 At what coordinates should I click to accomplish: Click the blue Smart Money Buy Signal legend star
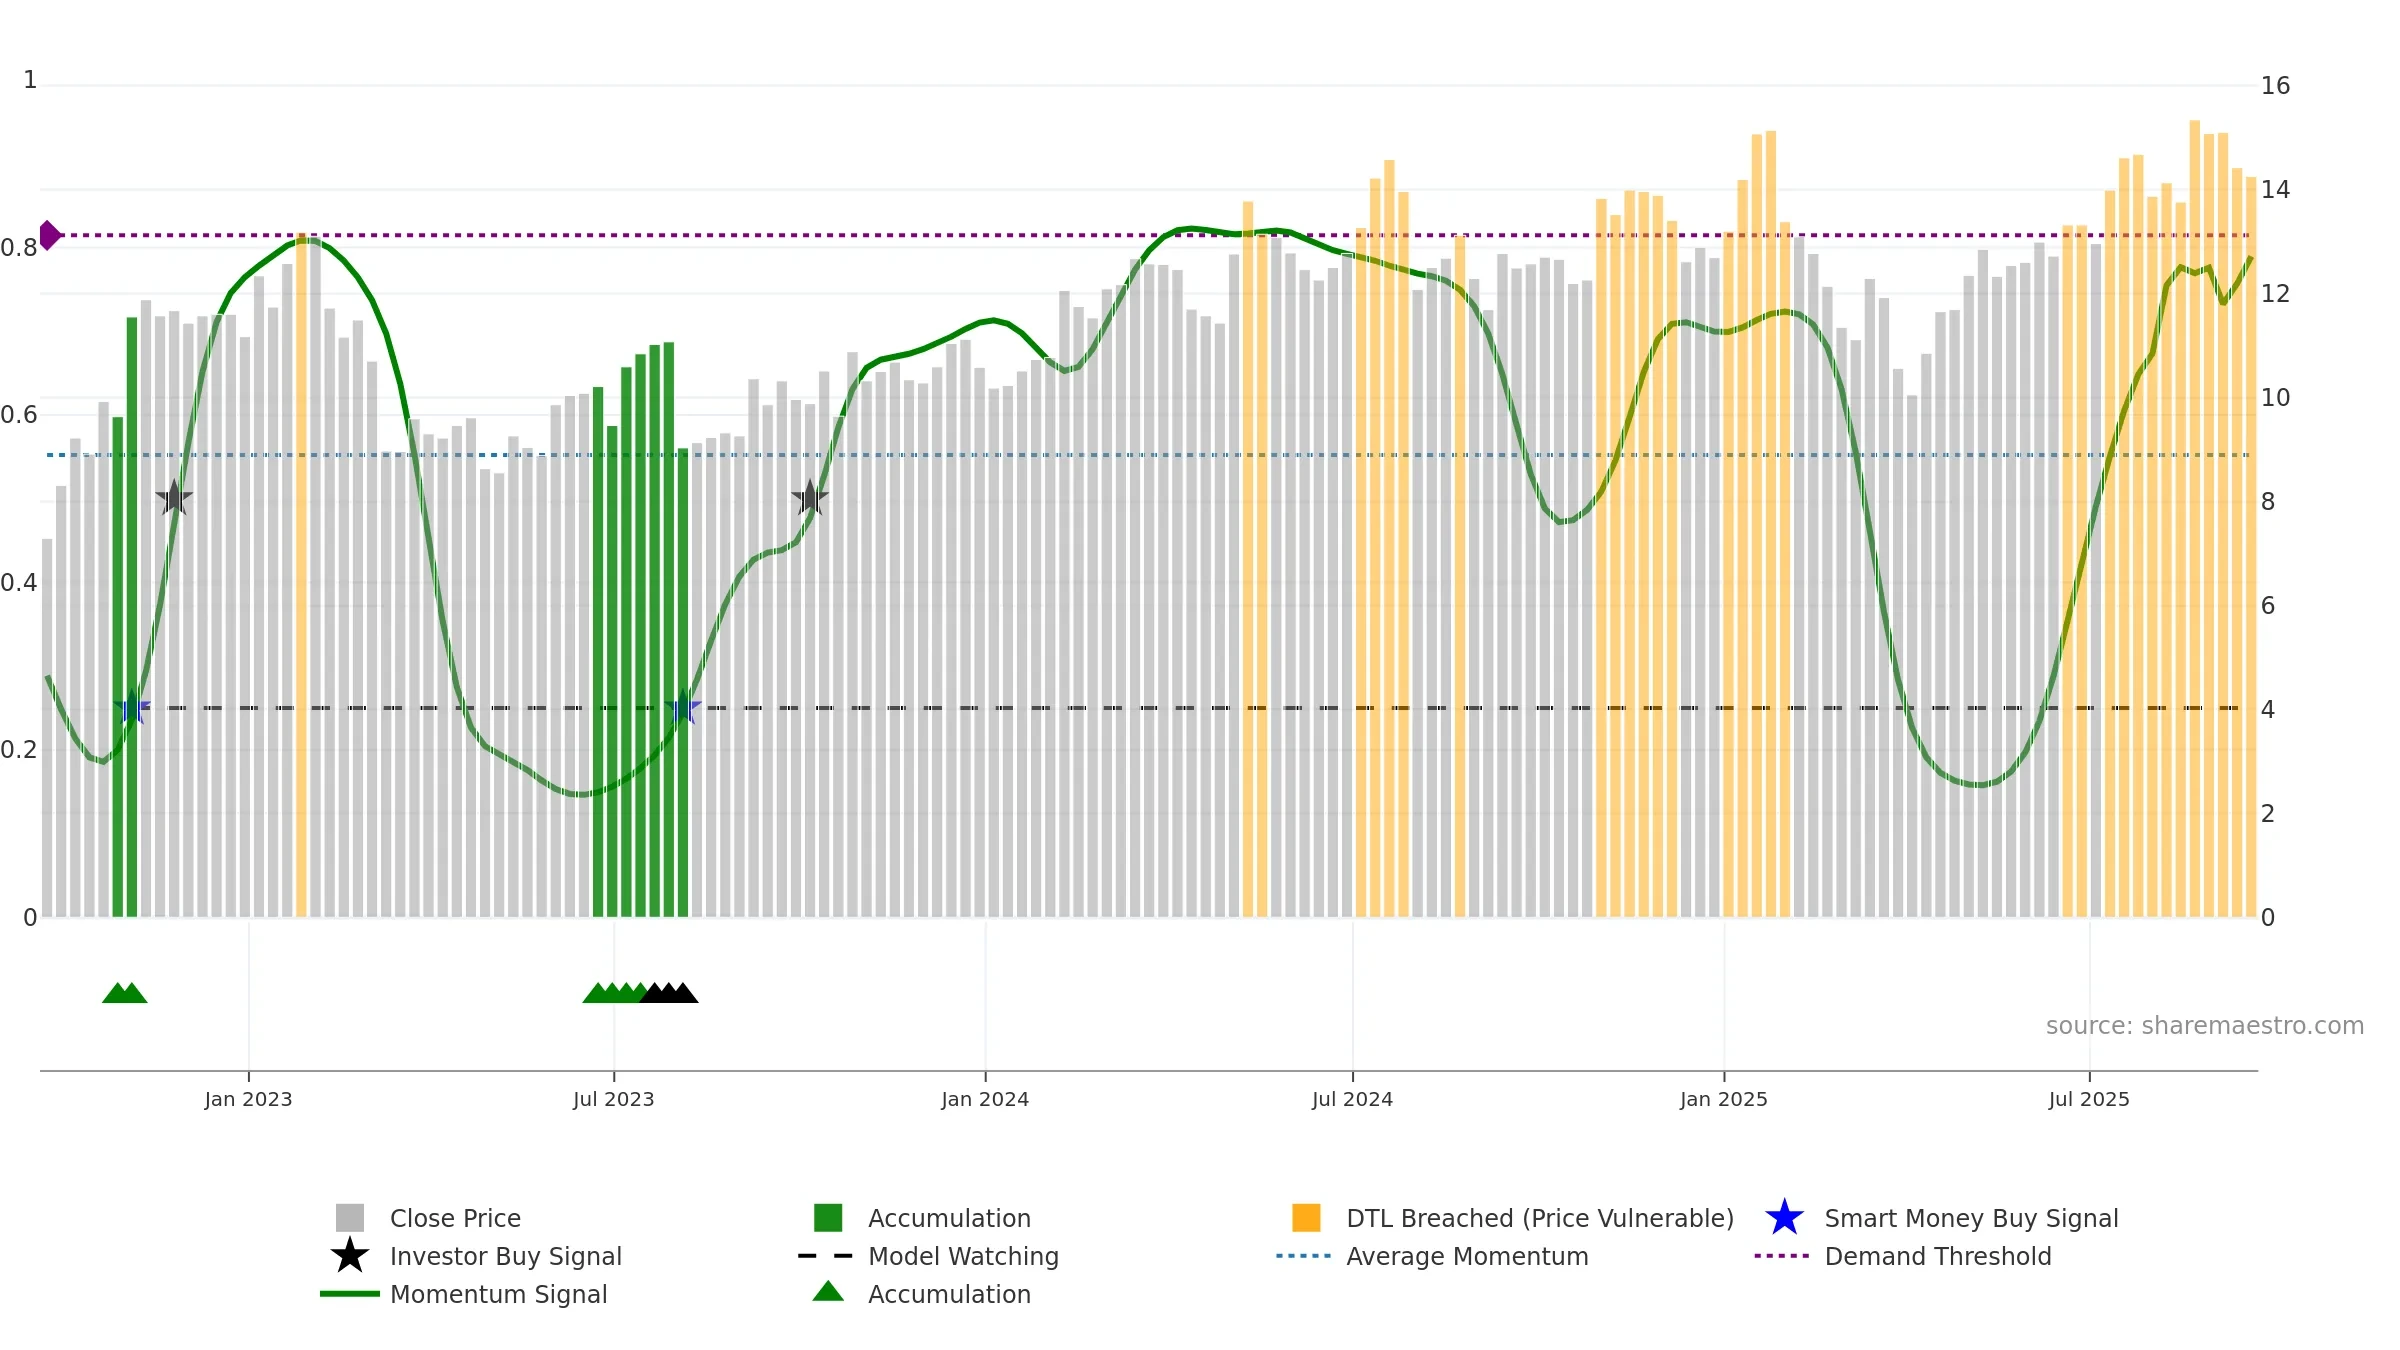click(1784, 1218)
